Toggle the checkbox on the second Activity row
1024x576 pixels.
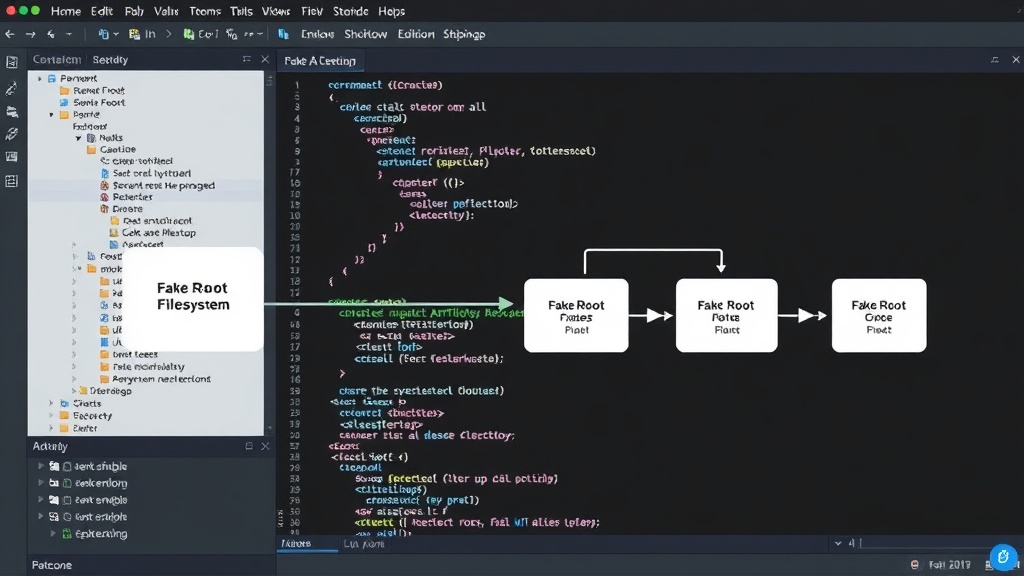pos(67,483)
